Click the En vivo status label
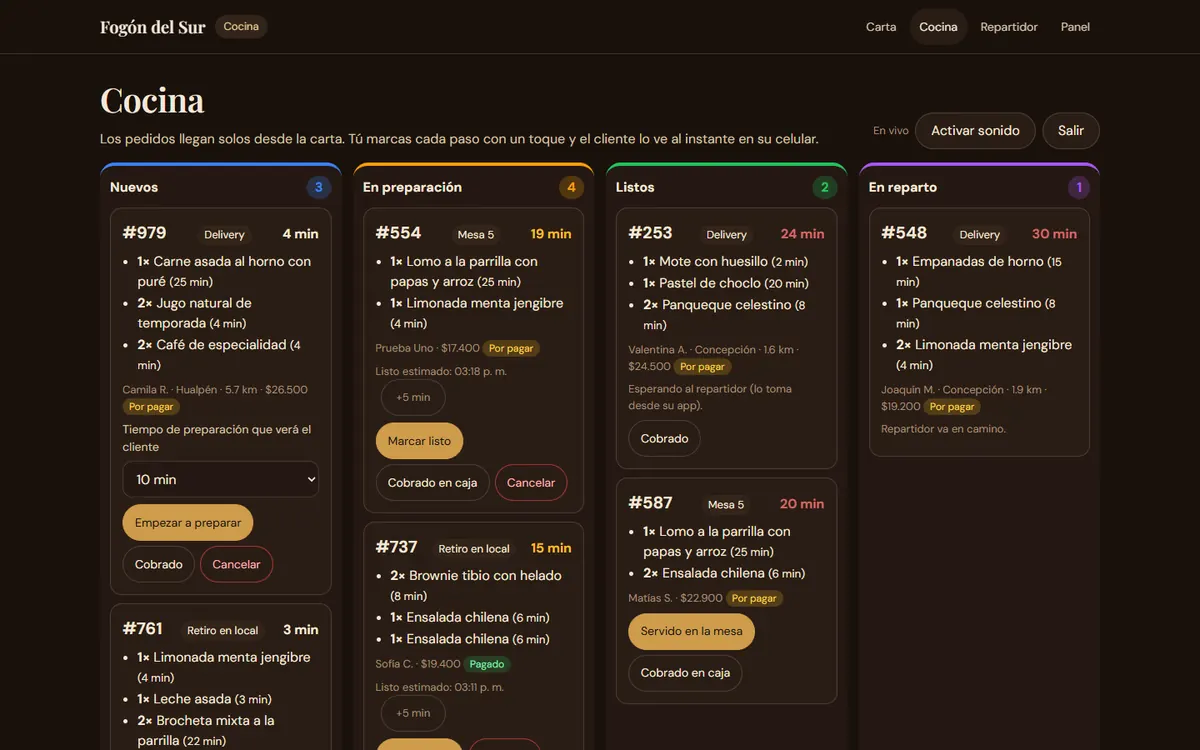Viewport: 1200px width, 750px height. pos(891,131)
